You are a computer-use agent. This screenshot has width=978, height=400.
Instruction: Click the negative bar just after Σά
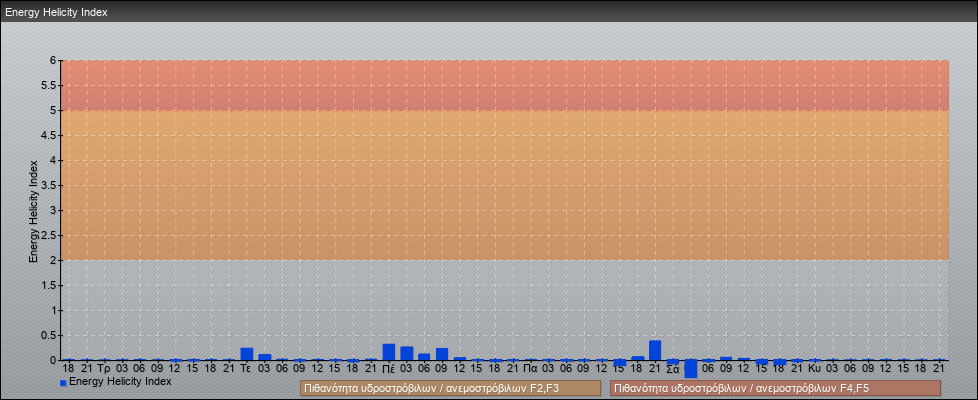pos(690,369)
